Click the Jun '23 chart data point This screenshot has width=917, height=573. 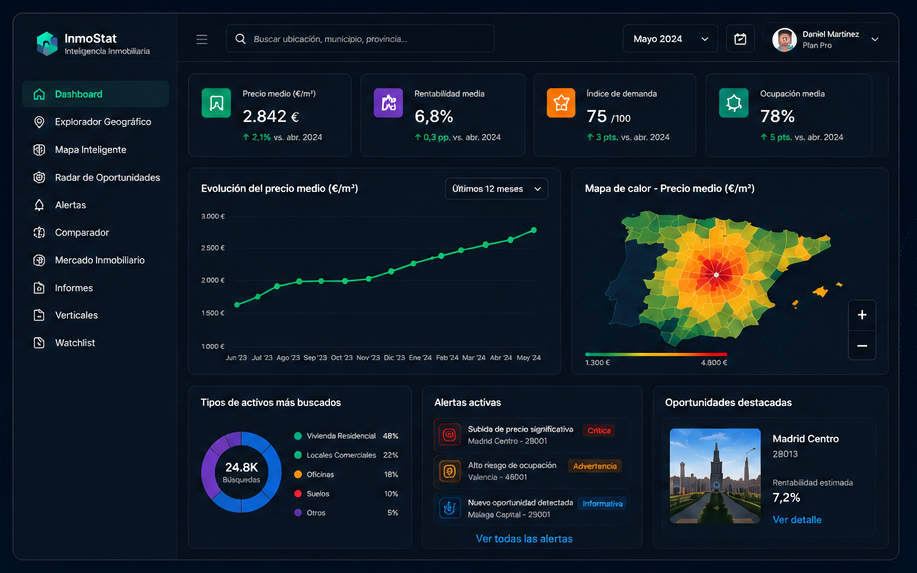pos(237,305)
